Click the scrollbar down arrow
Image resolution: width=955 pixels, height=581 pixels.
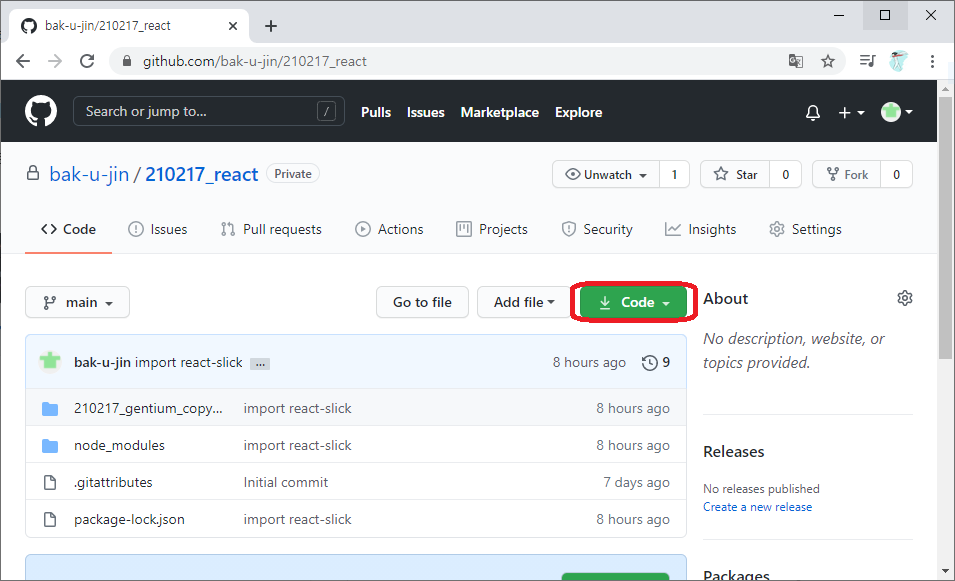click(x=945, y=571)
